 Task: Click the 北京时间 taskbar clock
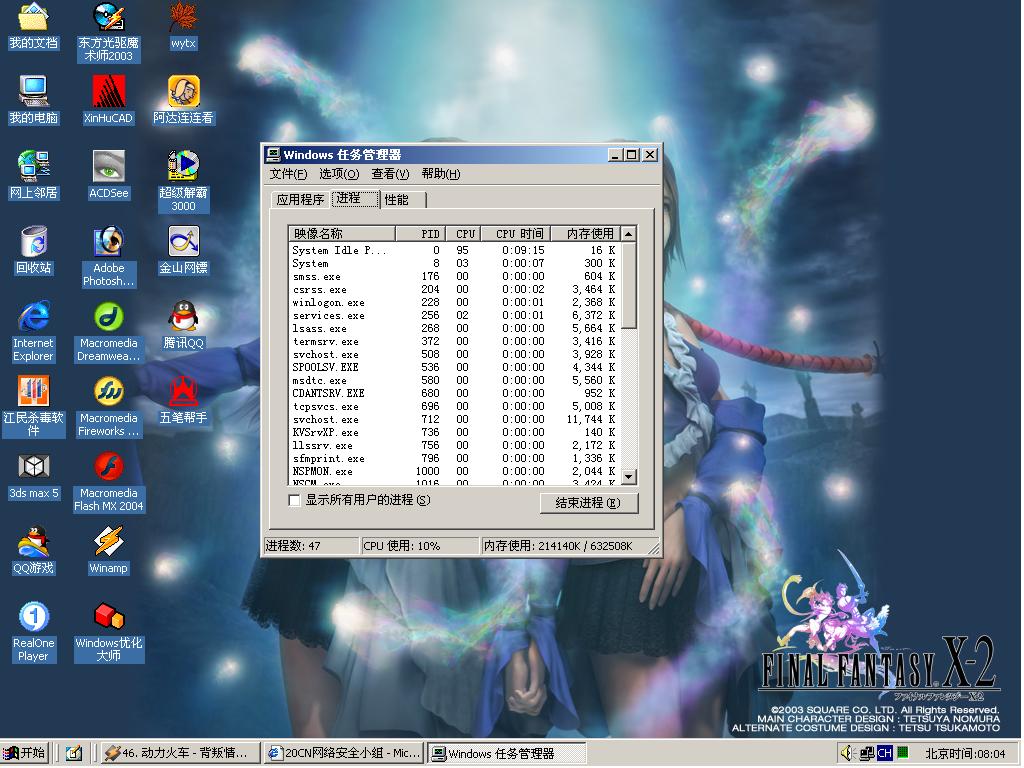pyautogui.click(x=965, y=754)
